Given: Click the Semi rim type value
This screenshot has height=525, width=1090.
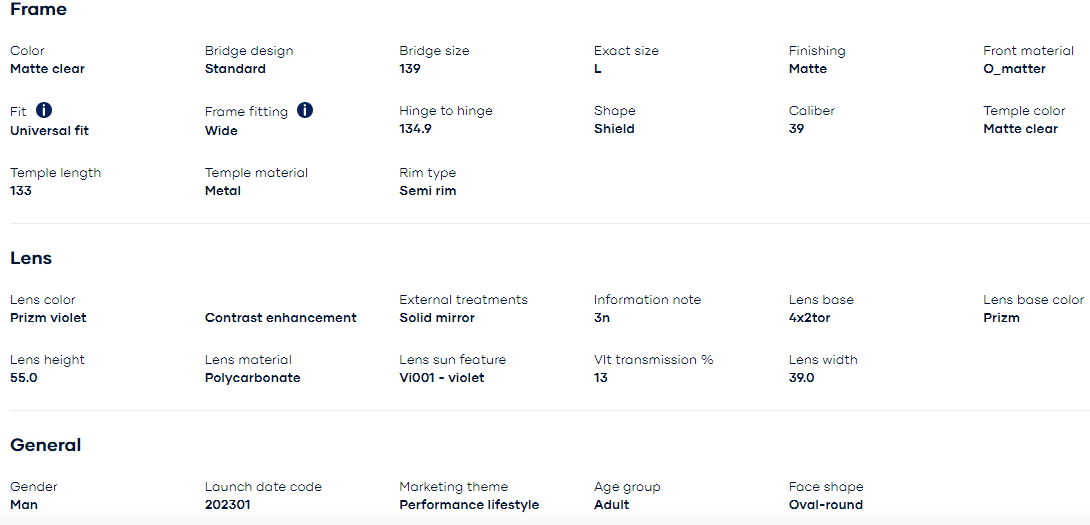Looking at the screenshot, I should [x=427, y=191].
